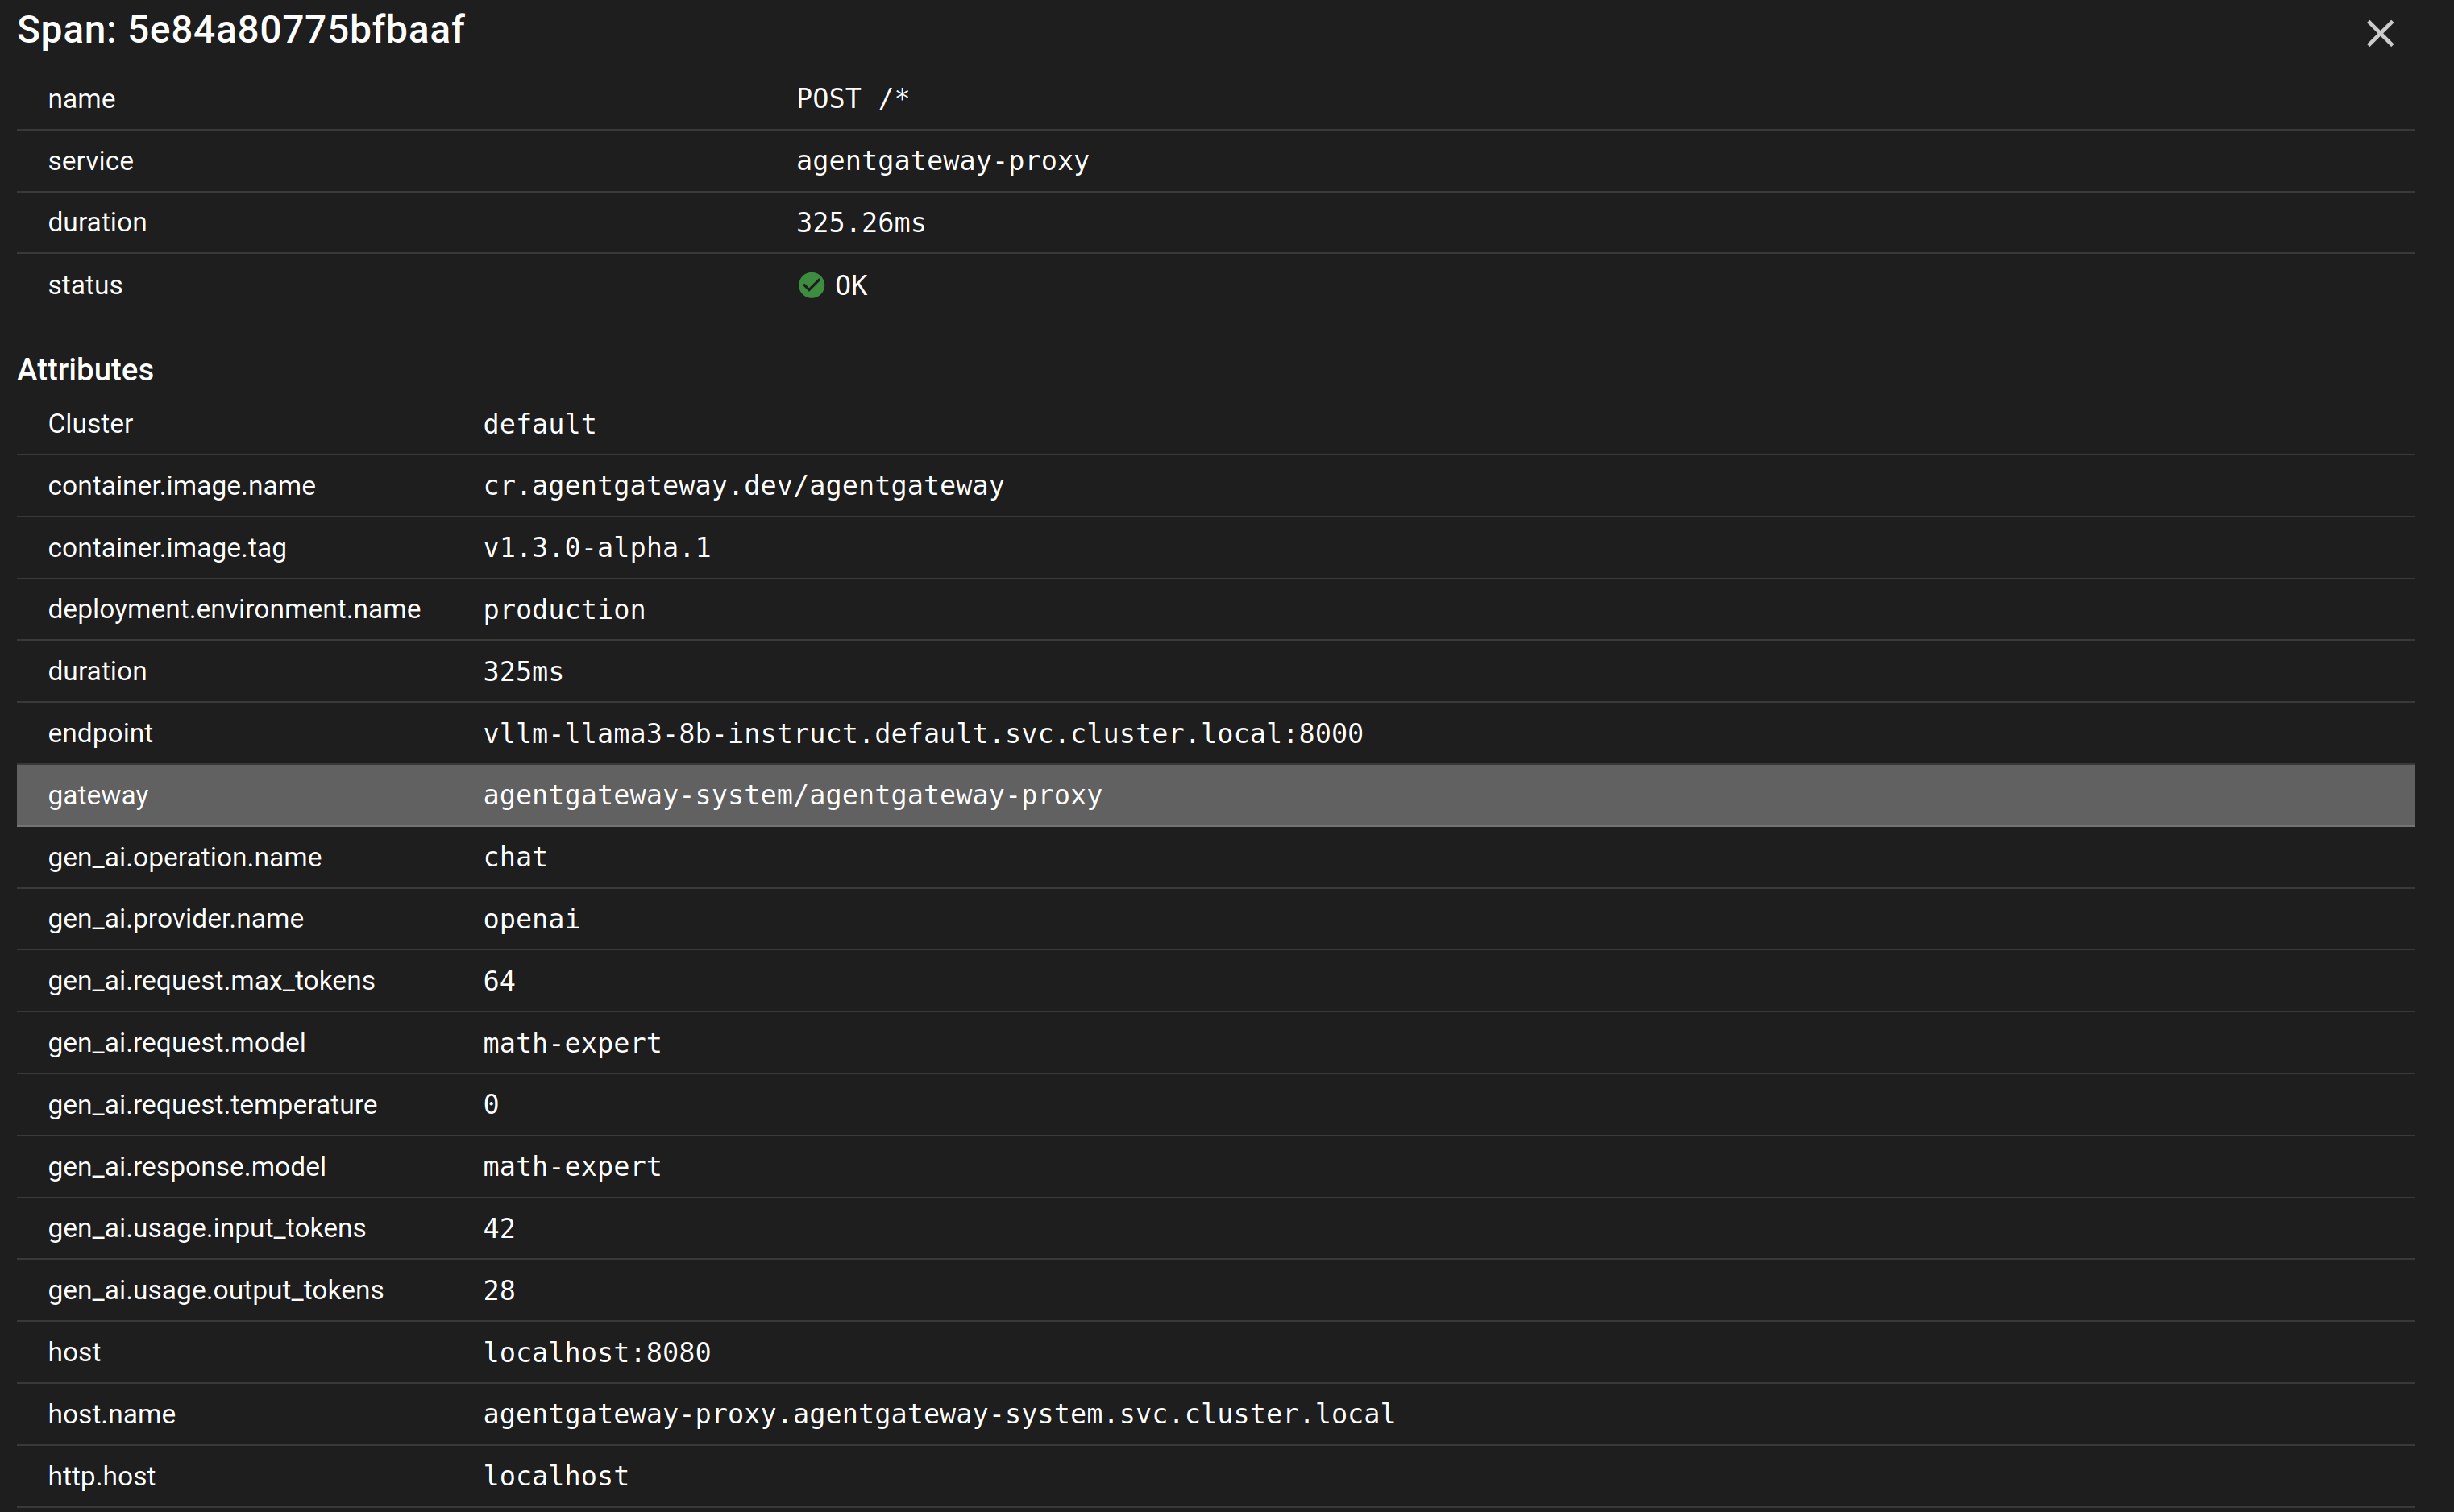Image resolution: width=2454 pixels, height=1512 pixels.
Task: Click the gen_ai.request.temperature attribute key
Action: pos(212,1105)
